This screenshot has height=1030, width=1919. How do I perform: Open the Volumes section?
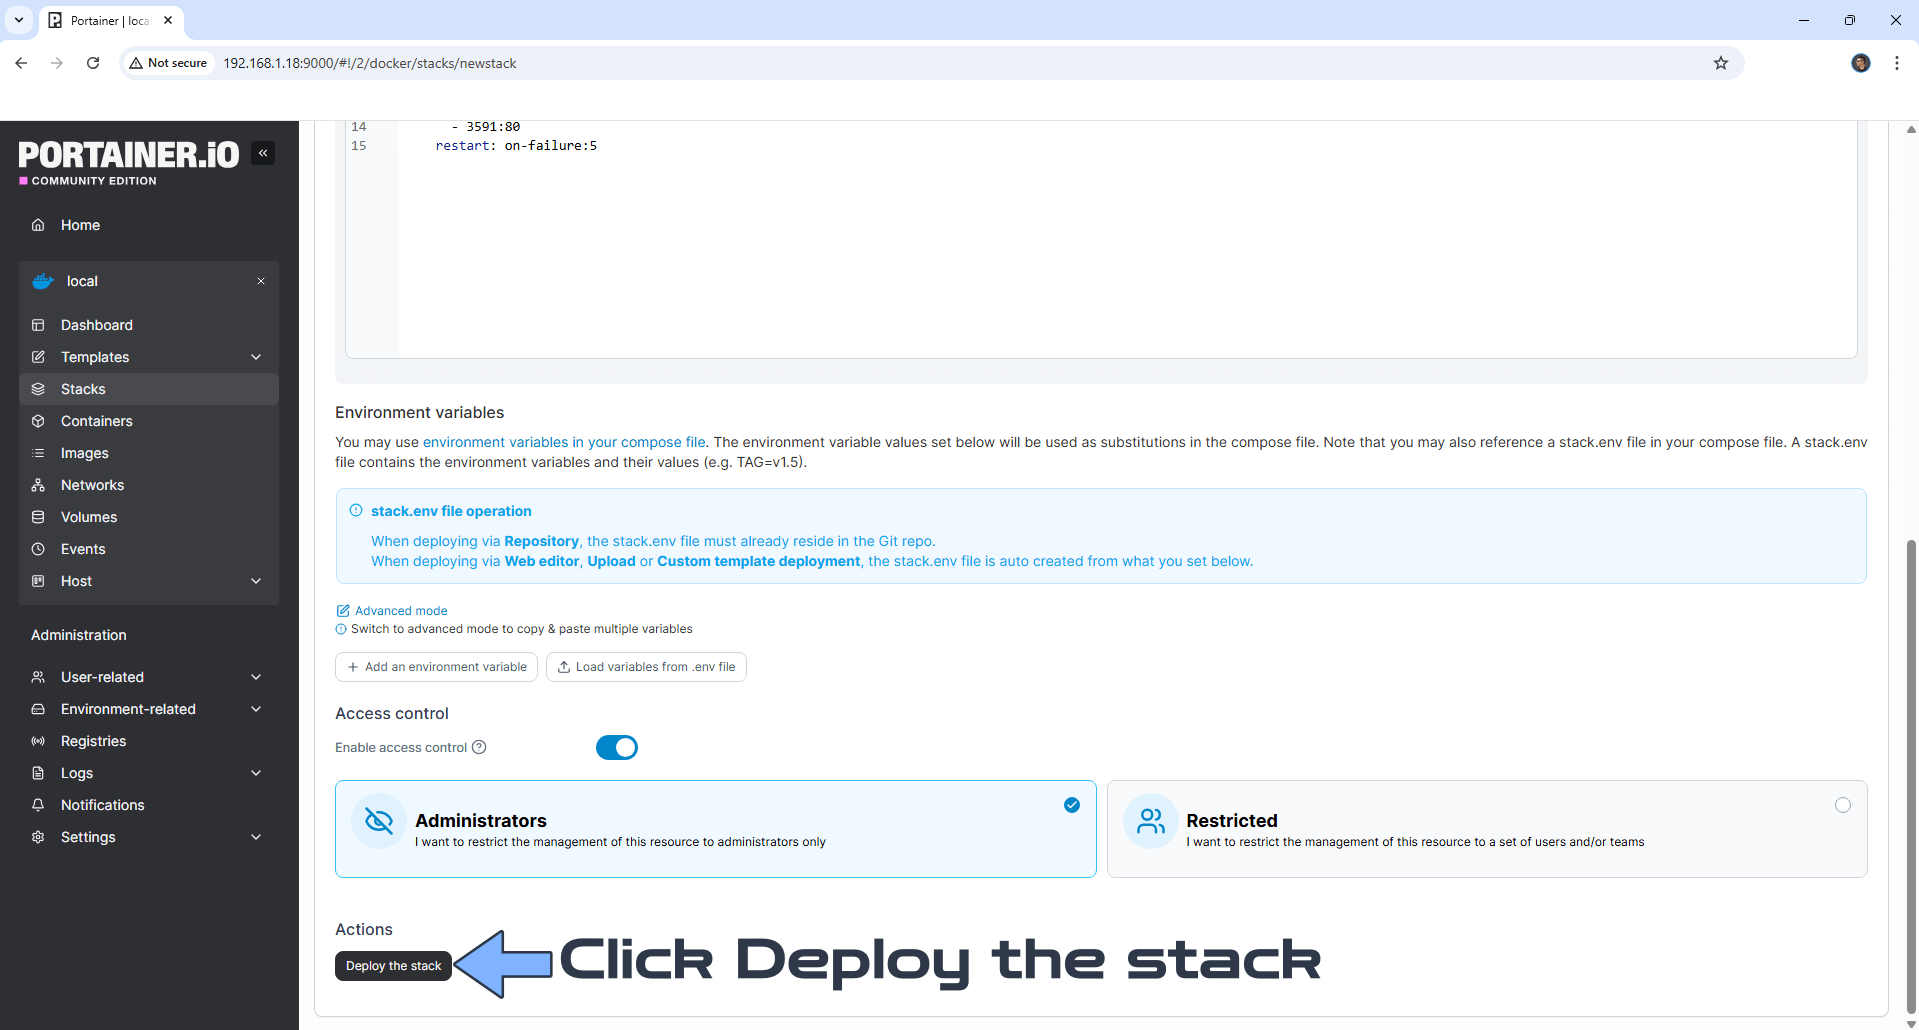[x=88, y=517]
